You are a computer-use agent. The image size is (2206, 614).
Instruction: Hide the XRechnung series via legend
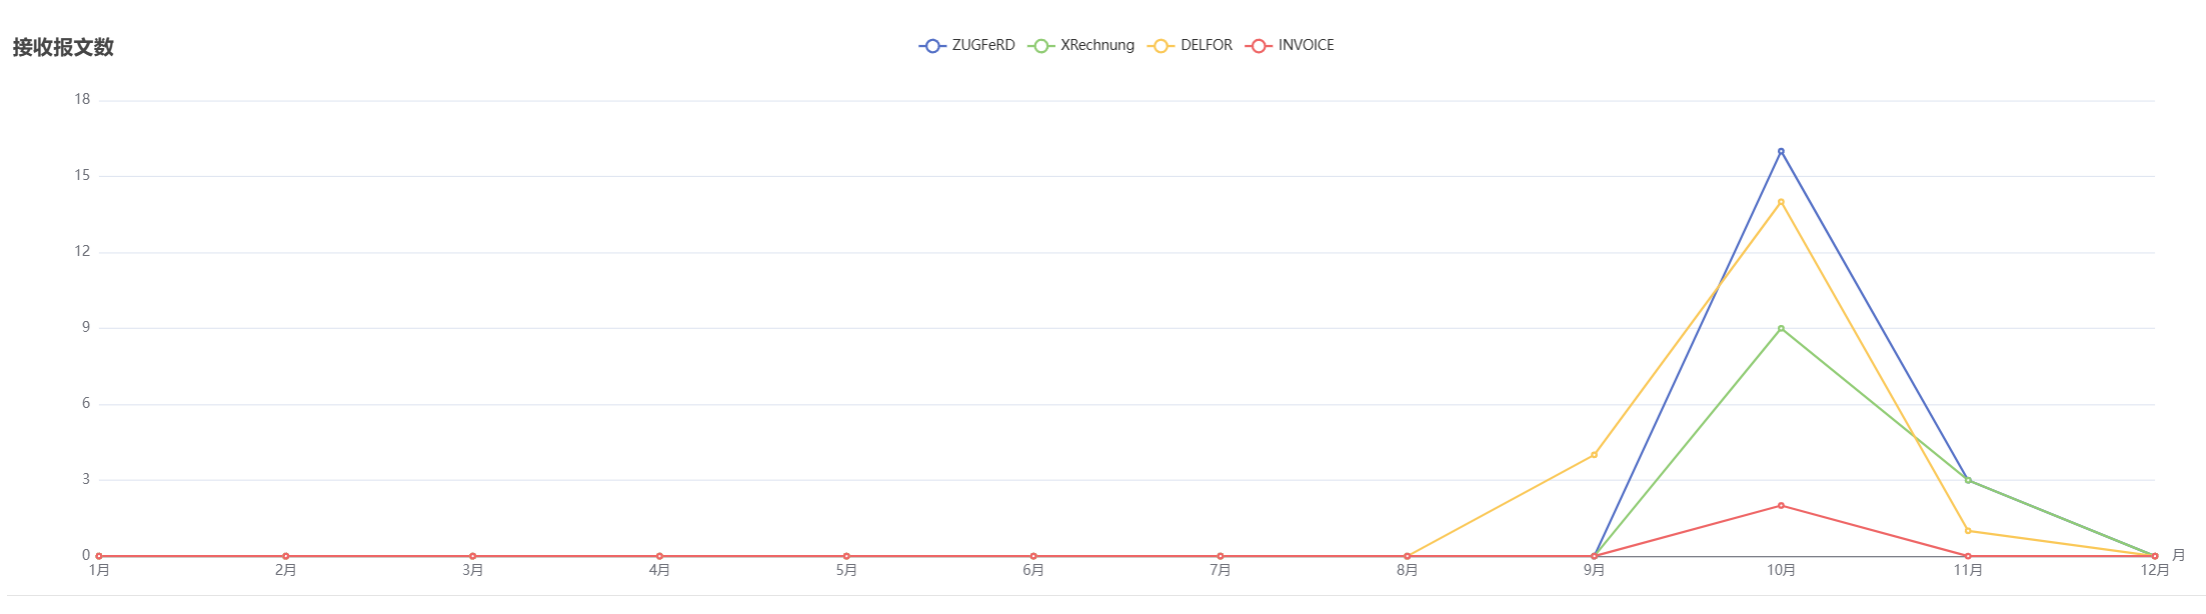[x=1081, y=46]
